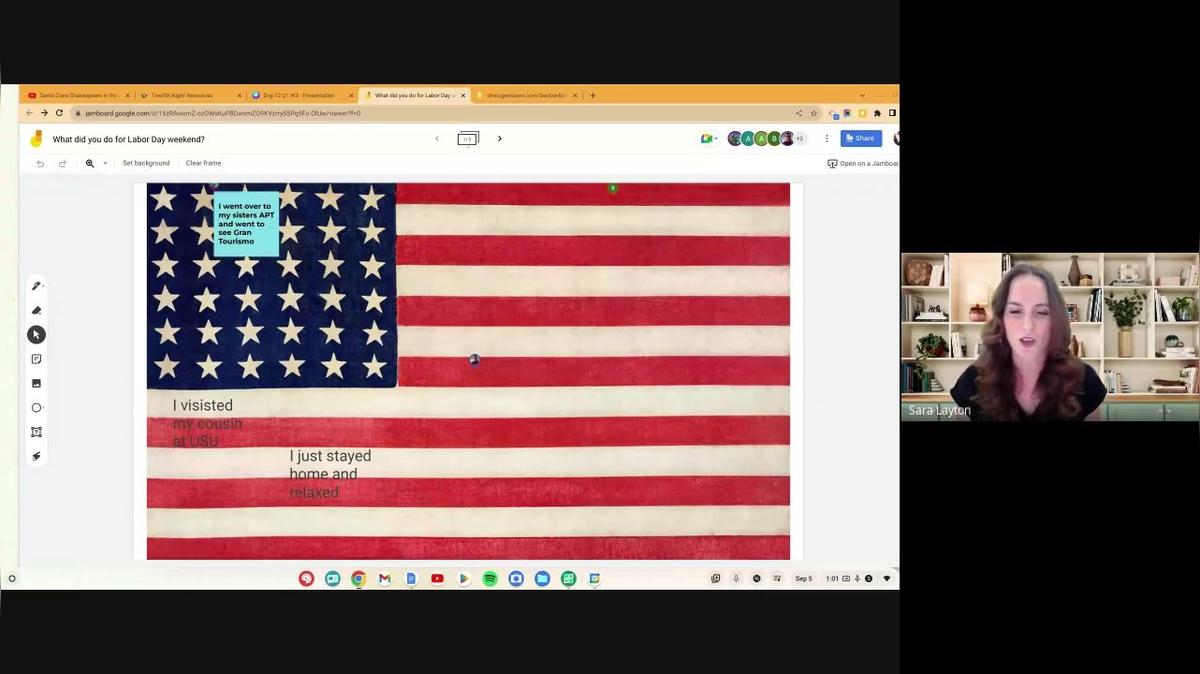Redo the last Jamboard action
Screen dimensions: 1200x674
(62, 163)
